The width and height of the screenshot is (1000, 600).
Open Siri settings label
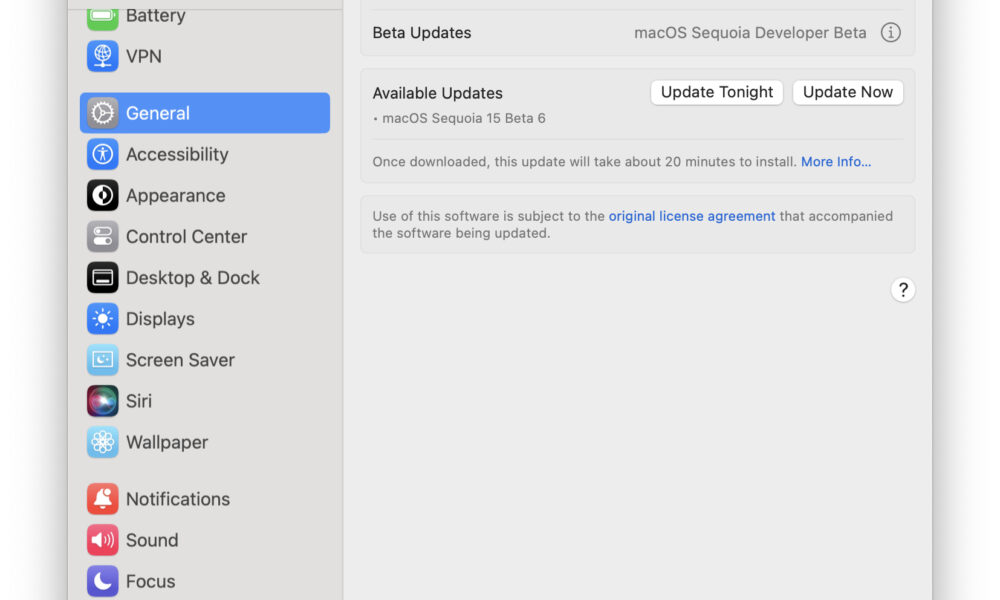tap(139, 401)
